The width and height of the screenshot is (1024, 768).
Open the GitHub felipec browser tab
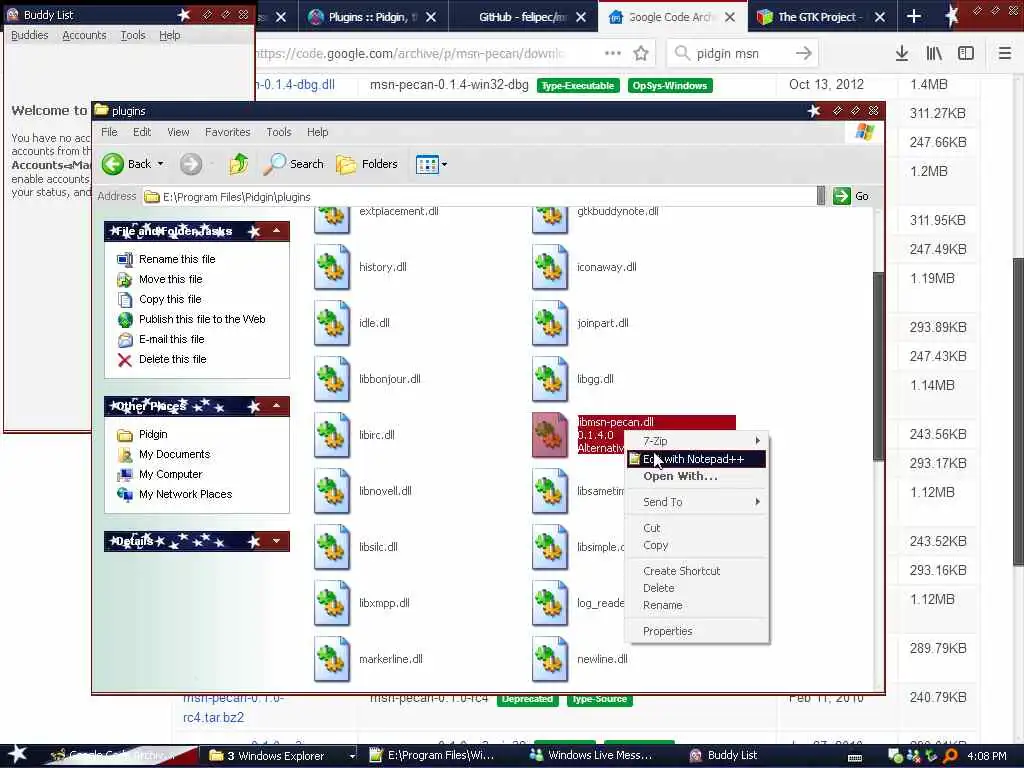click(x=522, y=17)
